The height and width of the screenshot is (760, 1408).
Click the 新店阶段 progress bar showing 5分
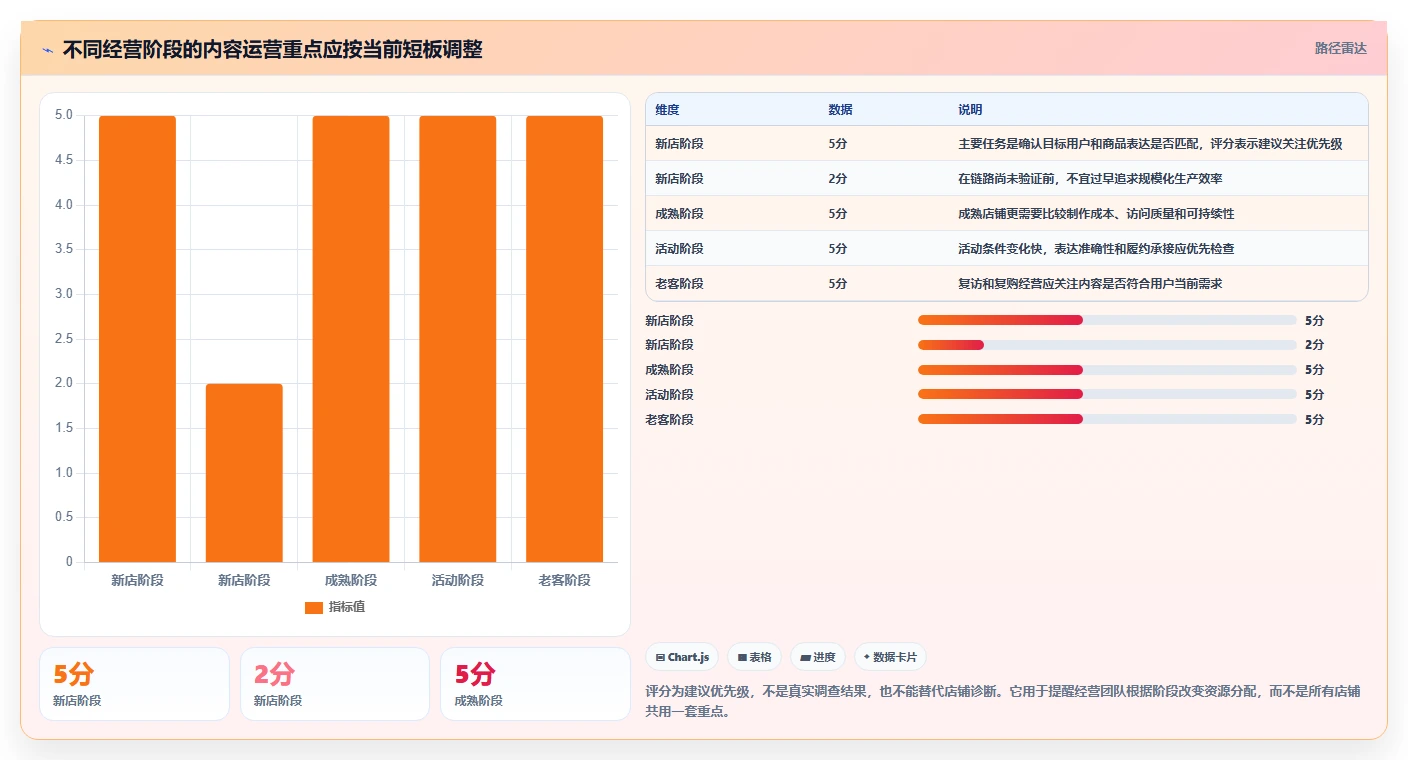pos(1107,320)
